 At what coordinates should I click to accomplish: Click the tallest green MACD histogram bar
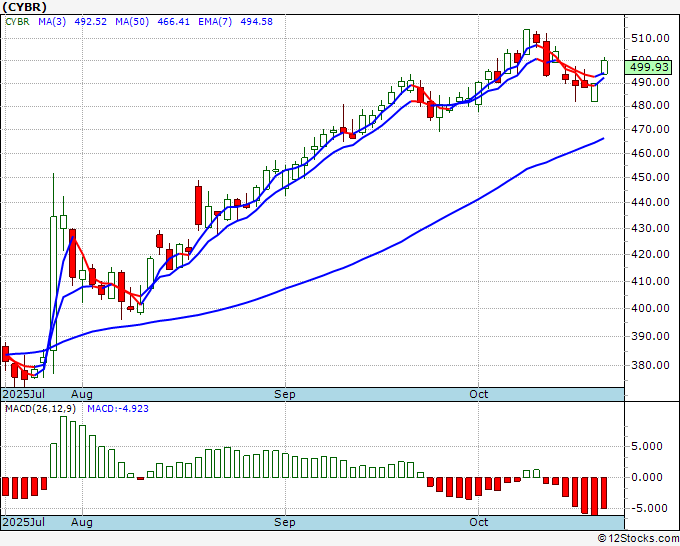[63, 447]
